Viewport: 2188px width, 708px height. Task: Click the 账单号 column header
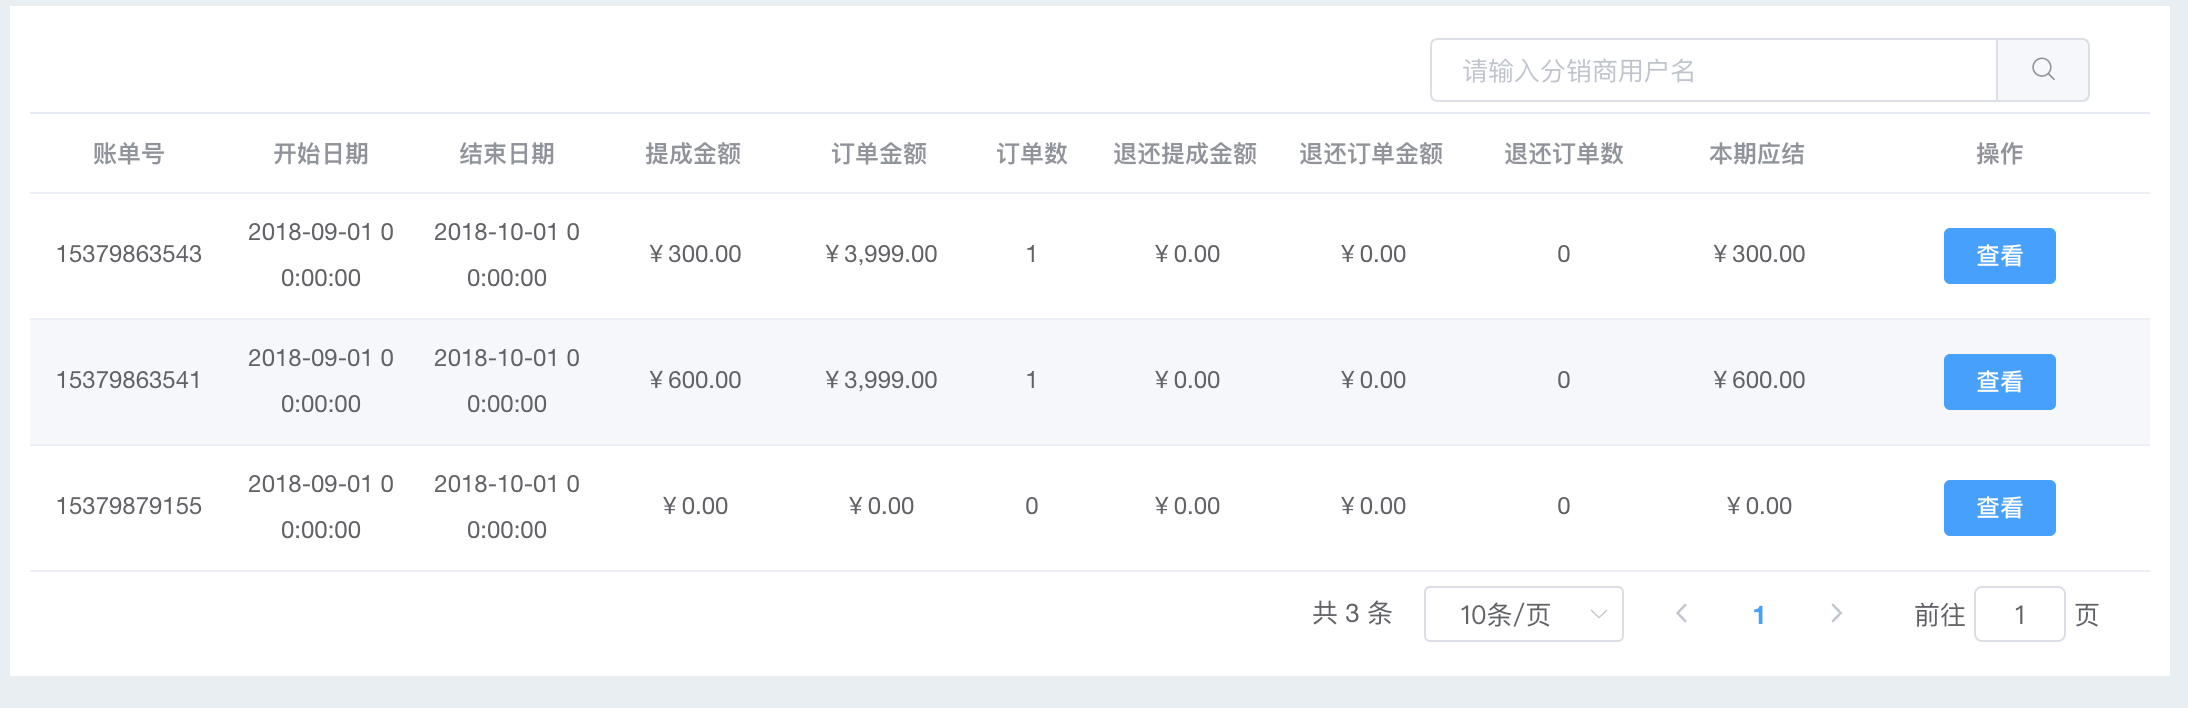(x=129, y=154)
